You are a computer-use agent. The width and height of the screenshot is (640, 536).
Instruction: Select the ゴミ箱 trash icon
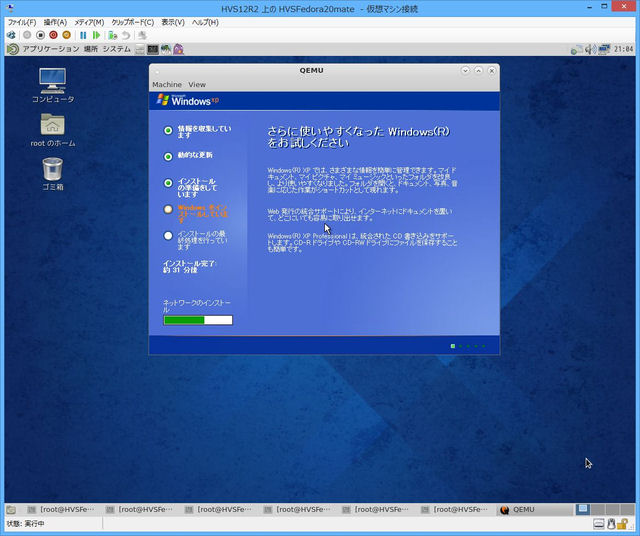[53, 174]
